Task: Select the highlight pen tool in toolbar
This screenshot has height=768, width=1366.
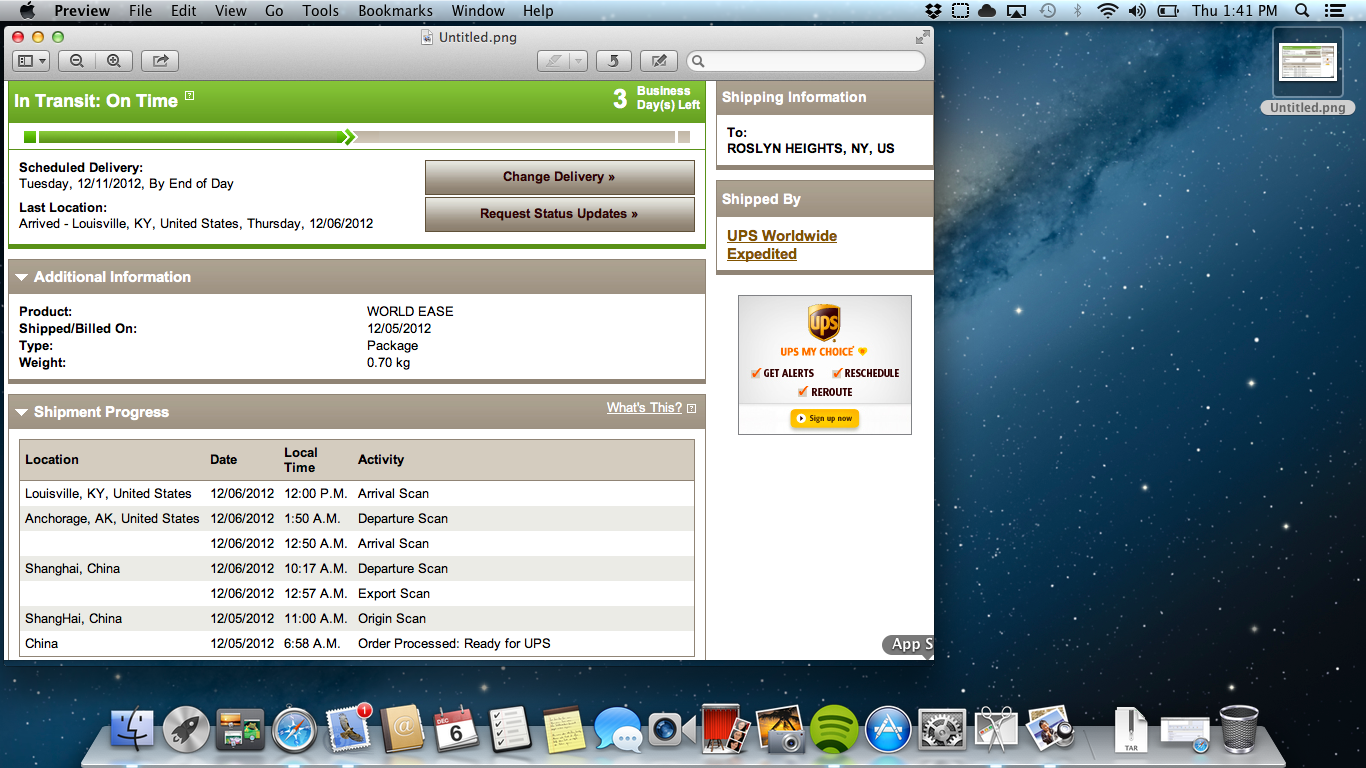Action: [552, 61]
